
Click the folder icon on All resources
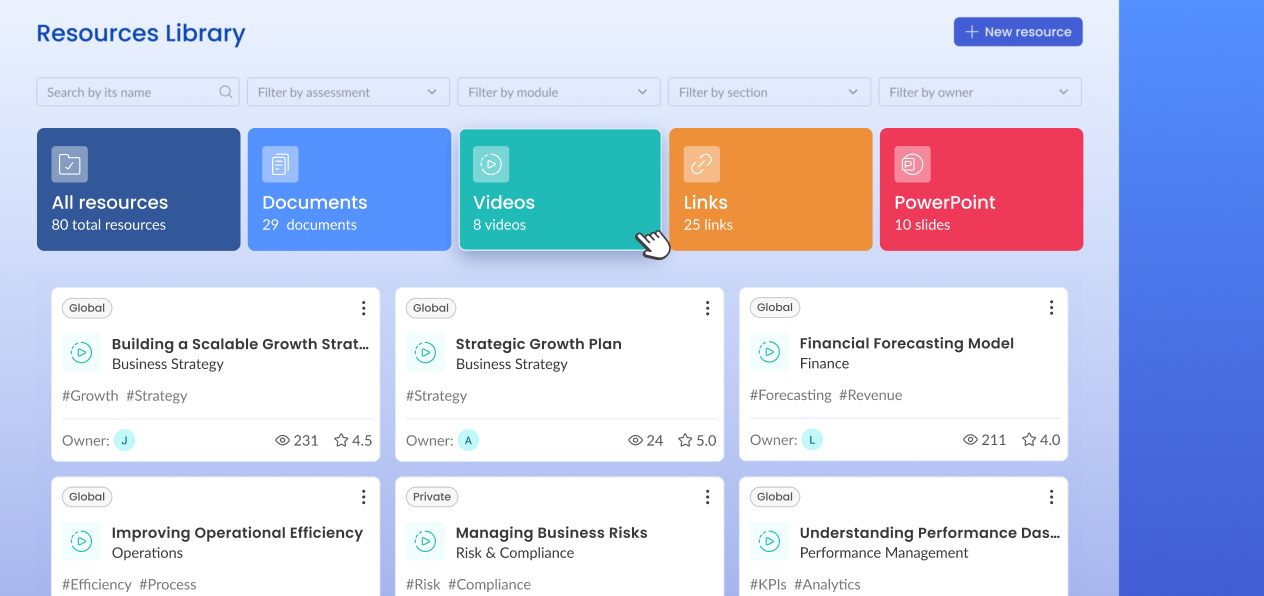point(70,164)
